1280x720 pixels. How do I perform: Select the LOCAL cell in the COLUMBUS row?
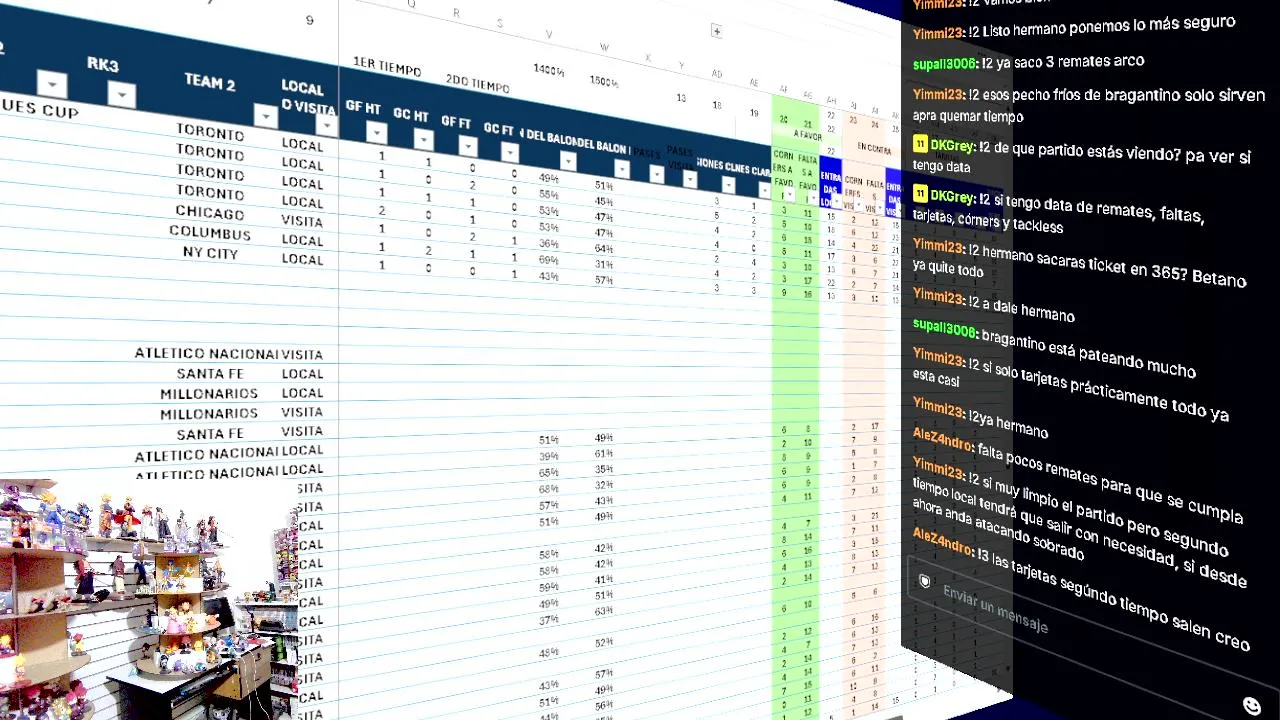click(302, 240)
